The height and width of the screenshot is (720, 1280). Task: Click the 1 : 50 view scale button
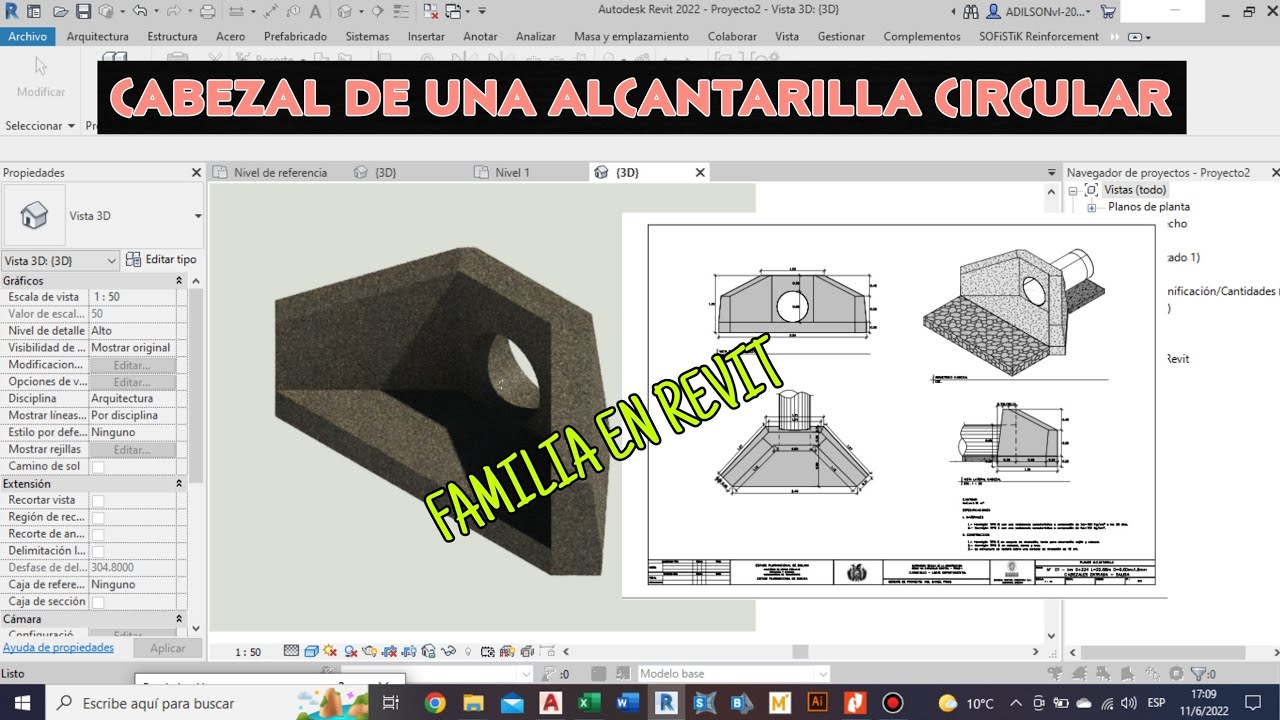[248, 652]
